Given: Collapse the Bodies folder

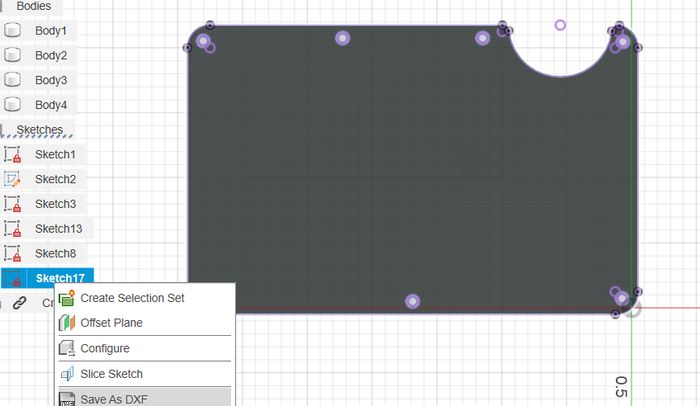Looking at the screenshot, I should 33,6.
